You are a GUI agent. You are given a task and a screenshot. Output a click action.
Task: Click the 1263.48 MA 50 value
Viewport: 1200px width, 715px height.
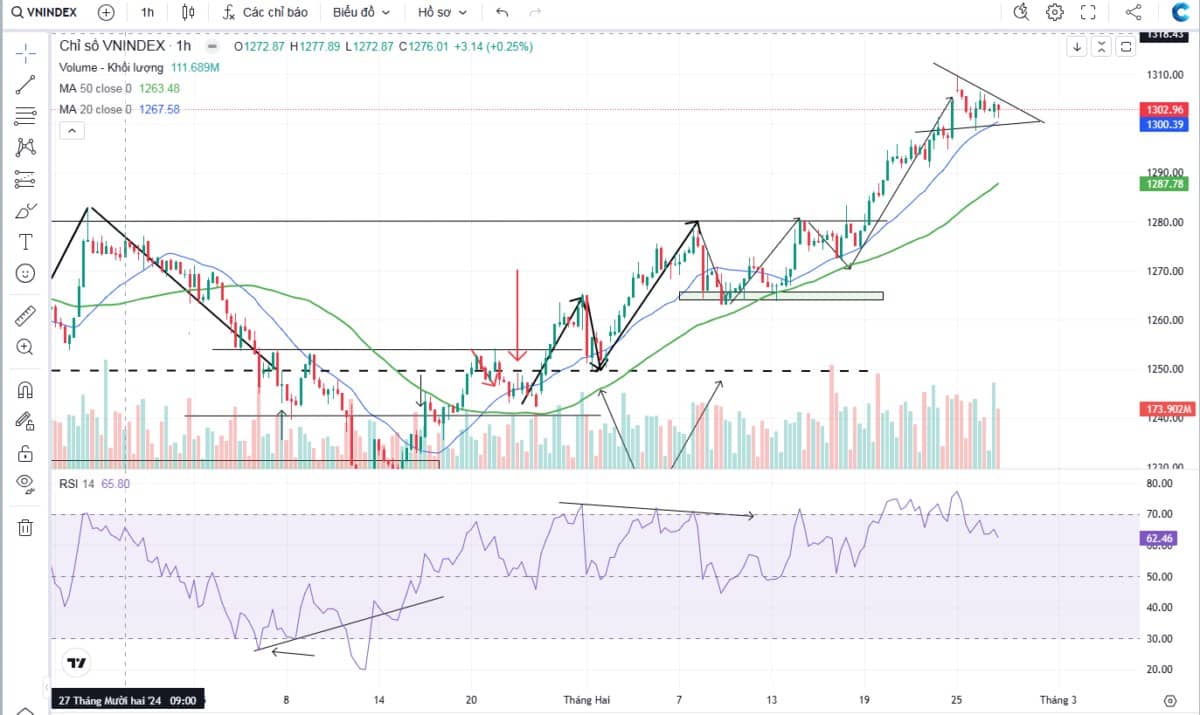(x=159, y=88)
